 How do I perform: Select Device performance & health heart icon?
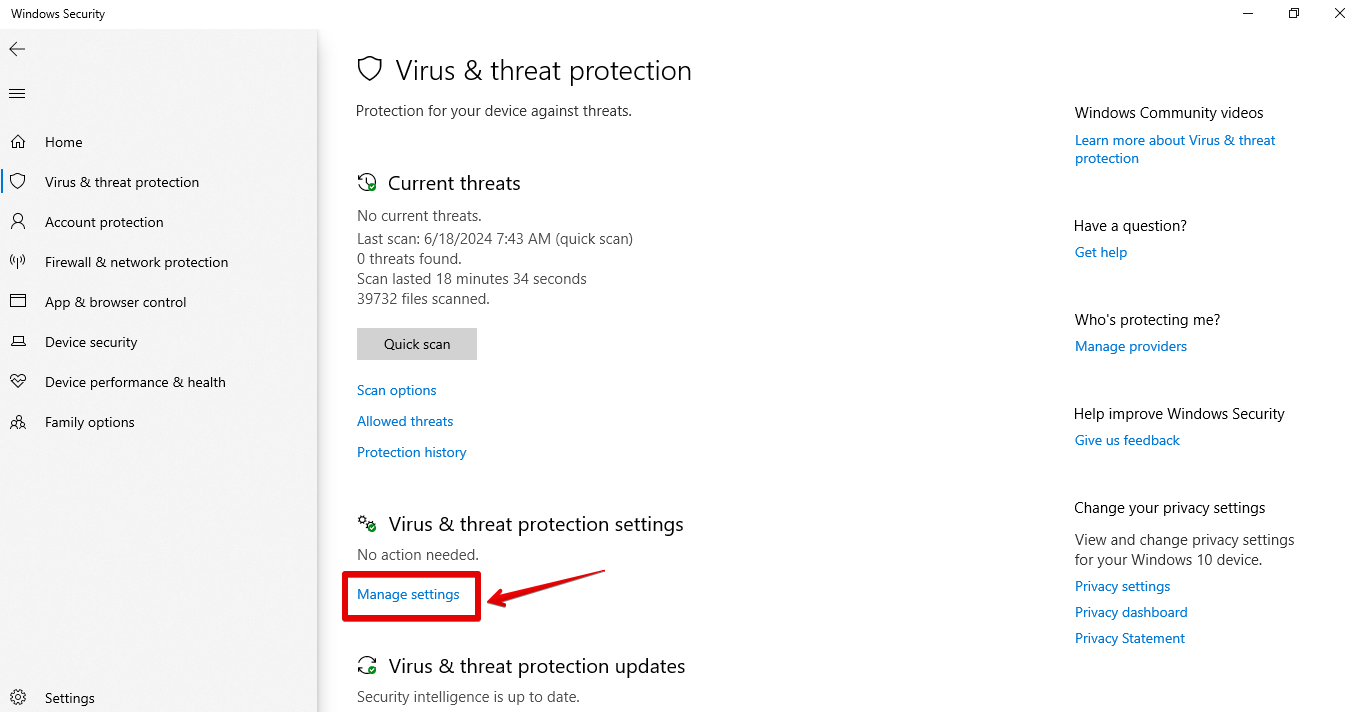click(18, 382)
